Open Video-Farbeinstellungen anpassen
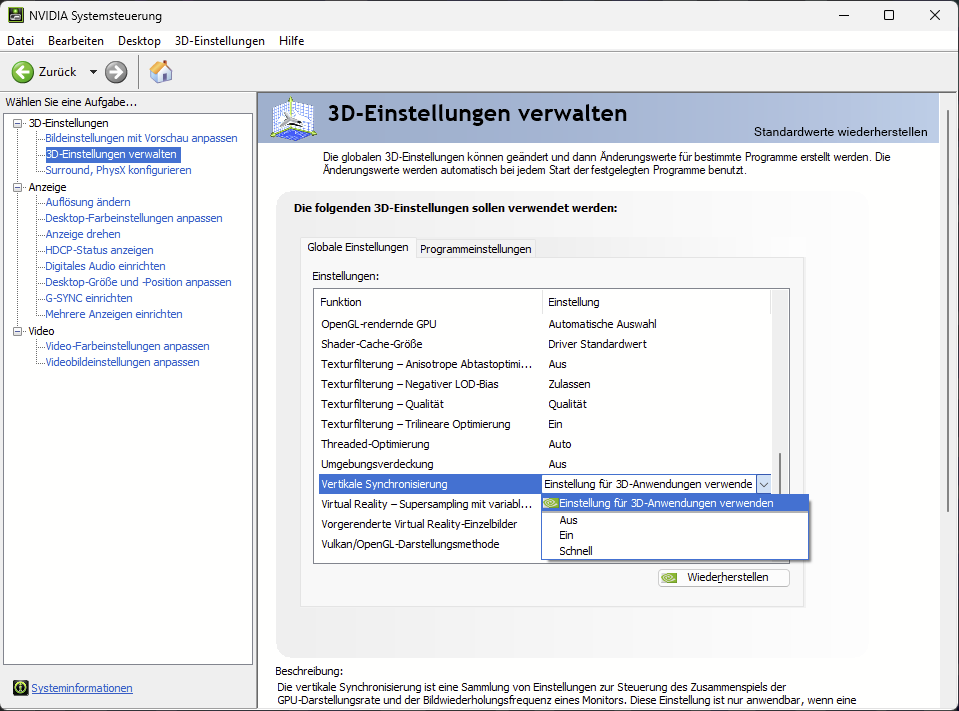This screenshot has height=711, width=959. pyautogui.click(x=127, y=346)
